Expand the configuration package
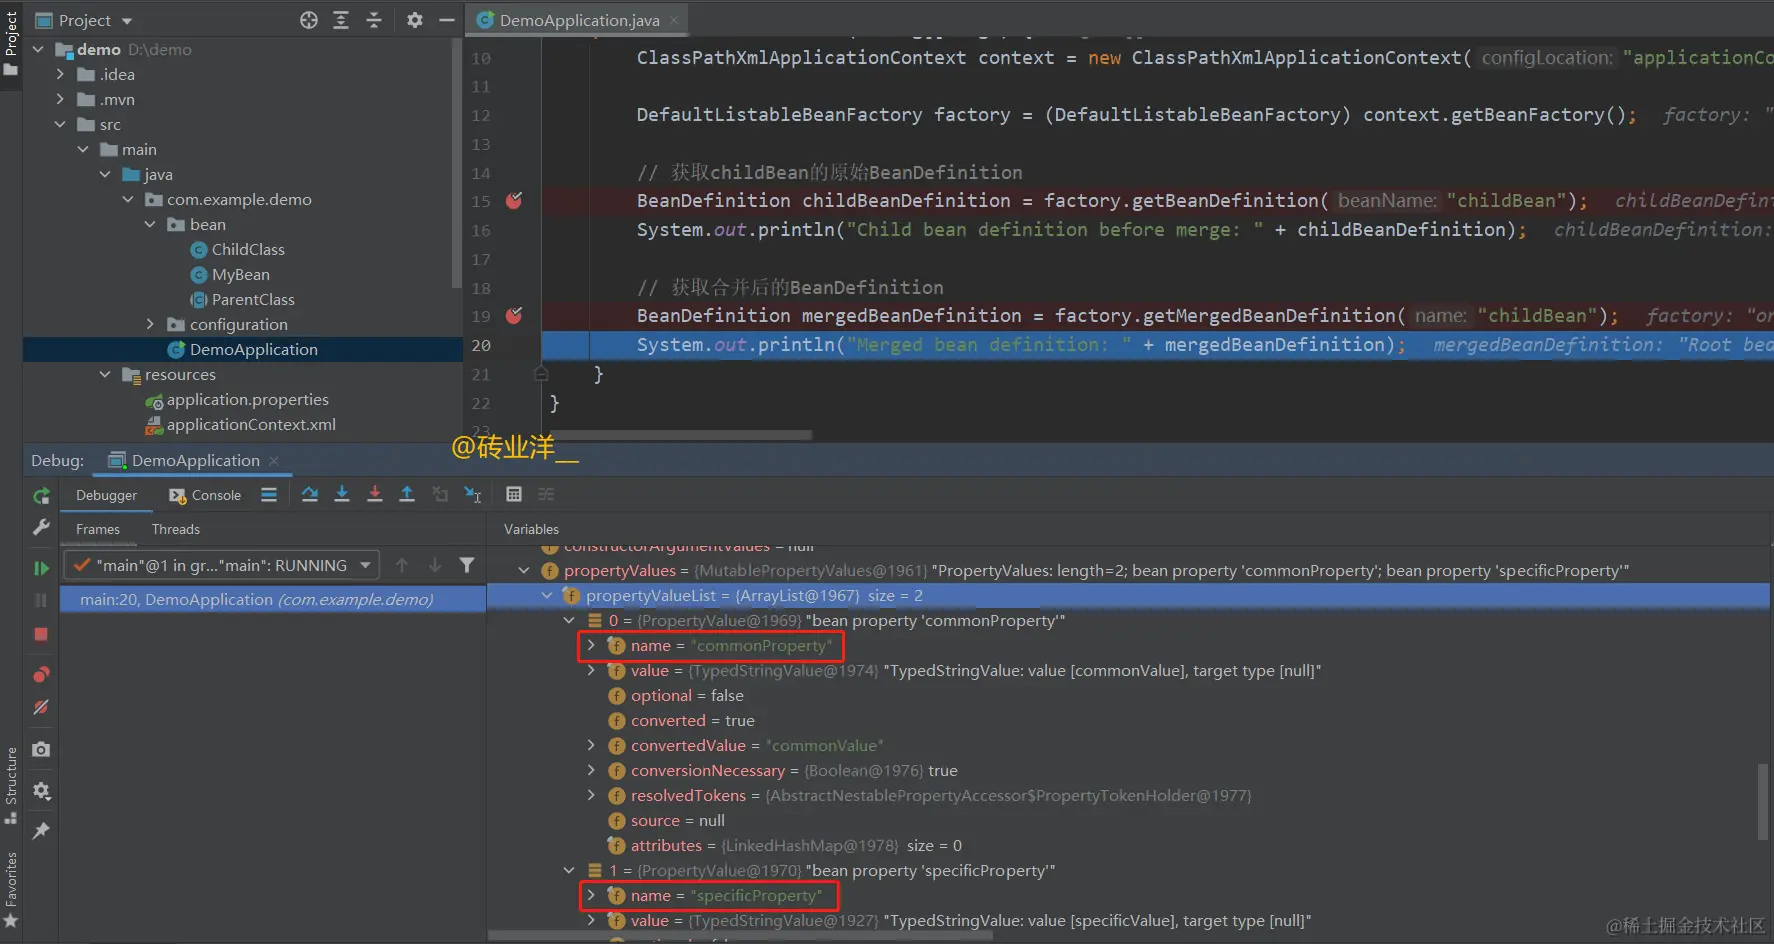This screenshot has width=1774, height=944. click(151, 324)
